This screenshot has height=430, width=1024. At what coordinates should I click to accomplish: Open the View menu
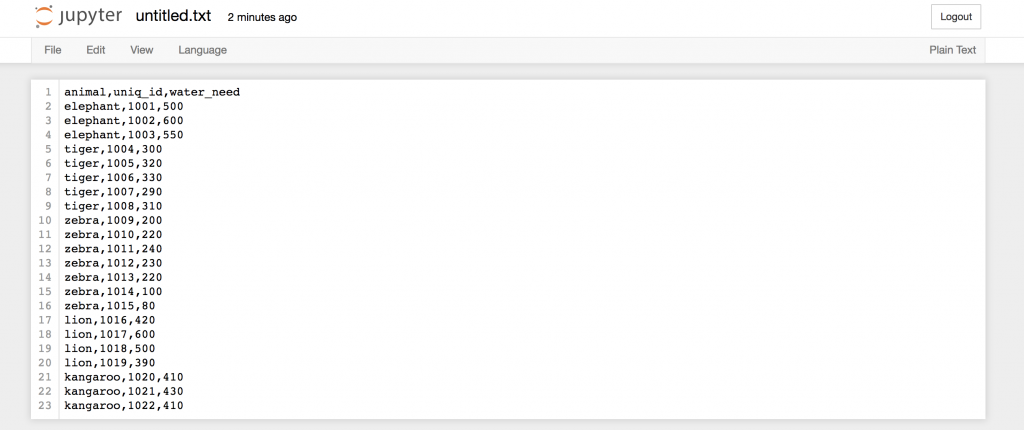pyautogui.click(x=142, y=50)
